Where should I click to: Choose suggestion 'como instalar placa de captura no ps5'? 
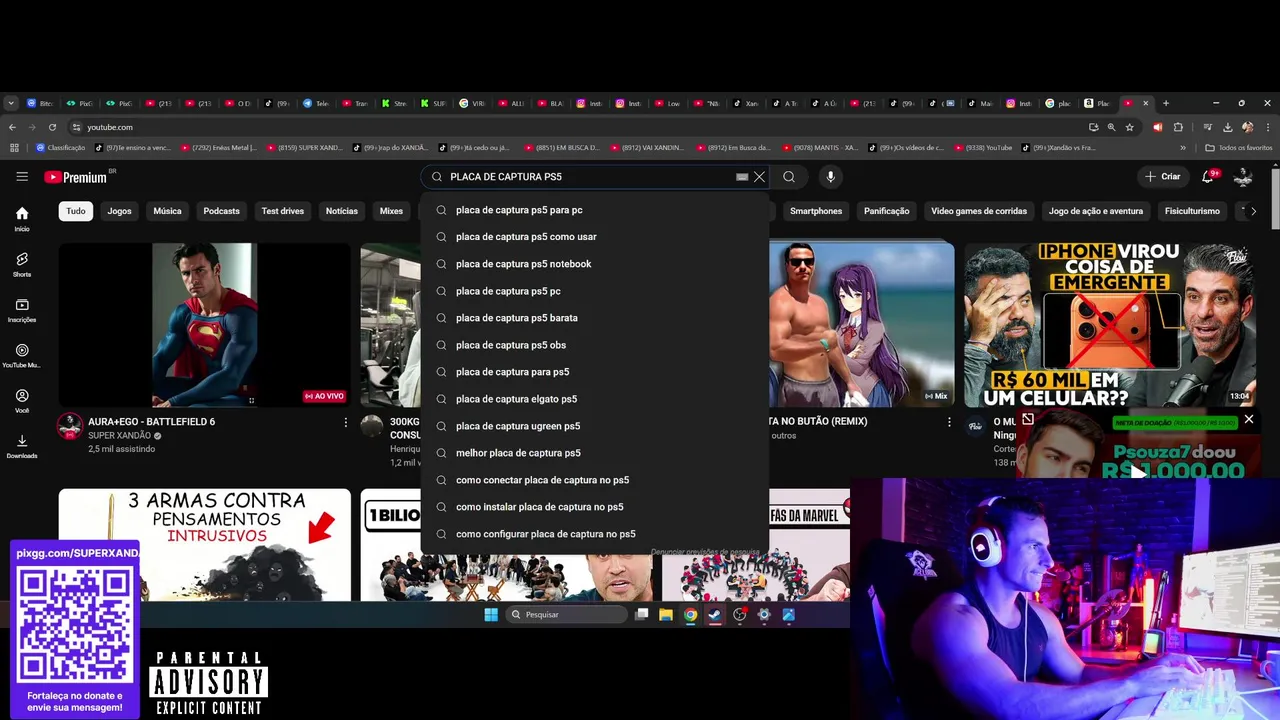click(595, 507)
